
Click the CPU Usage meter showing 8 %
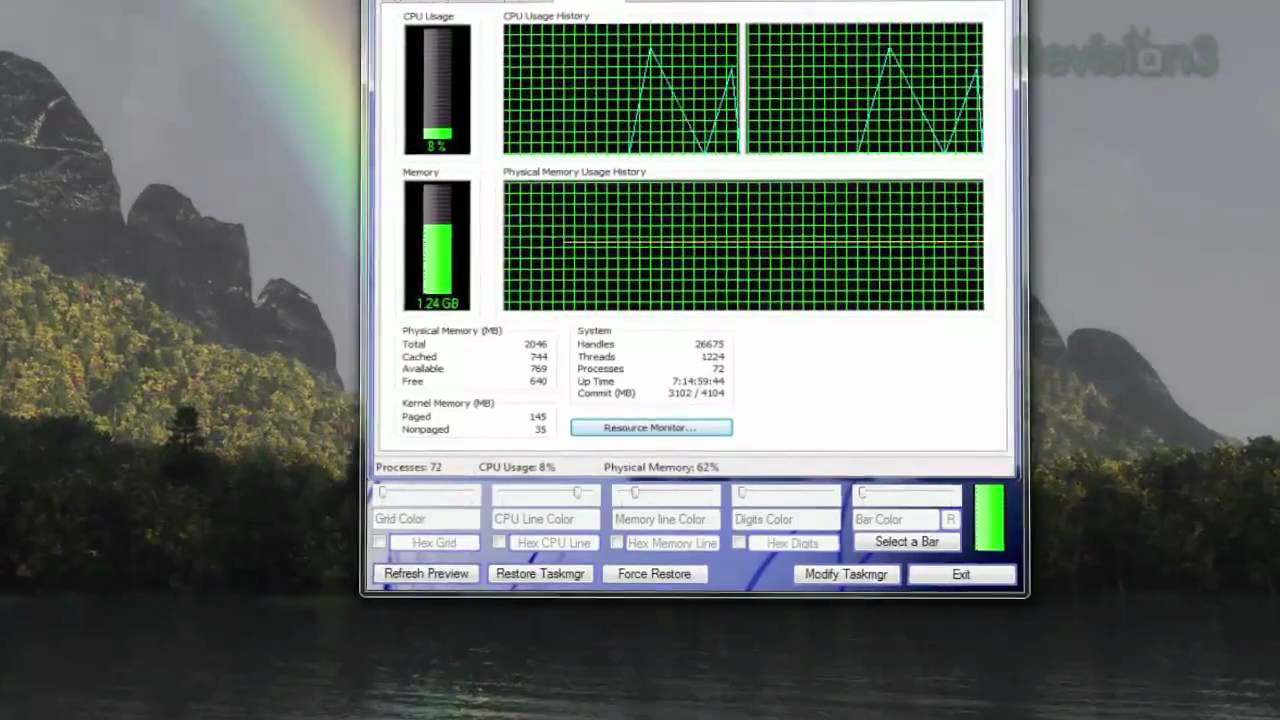[x=437, y=89]
